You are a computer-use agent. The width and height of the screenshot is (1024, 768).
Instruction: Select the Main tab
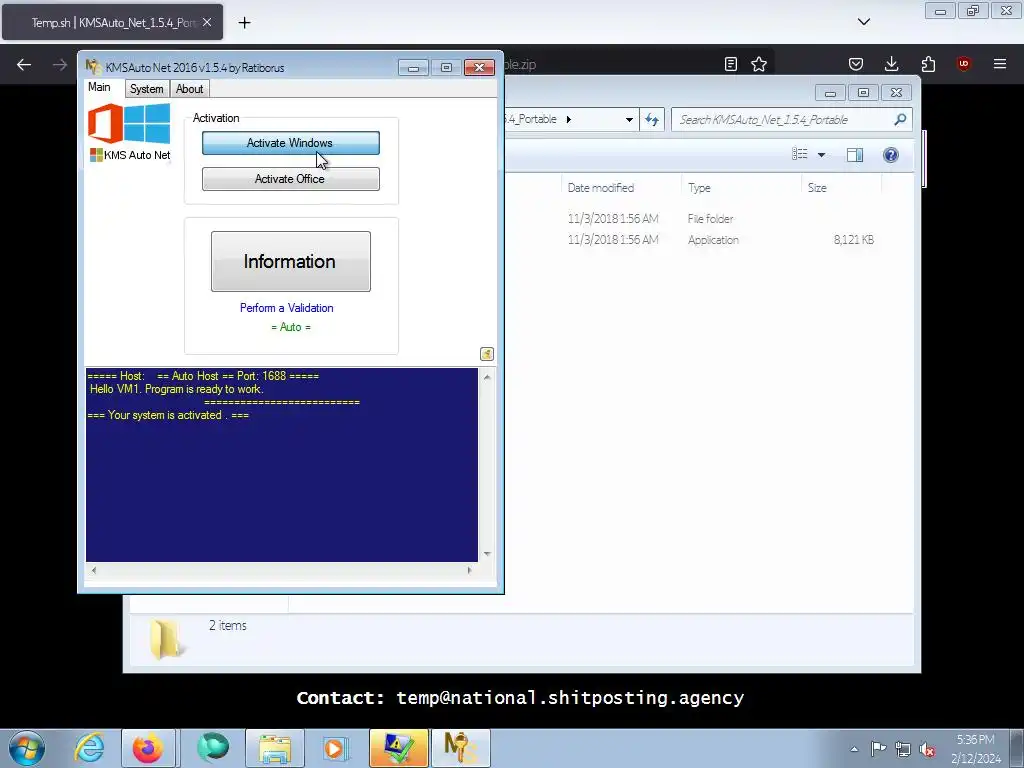tap(99, 87)
